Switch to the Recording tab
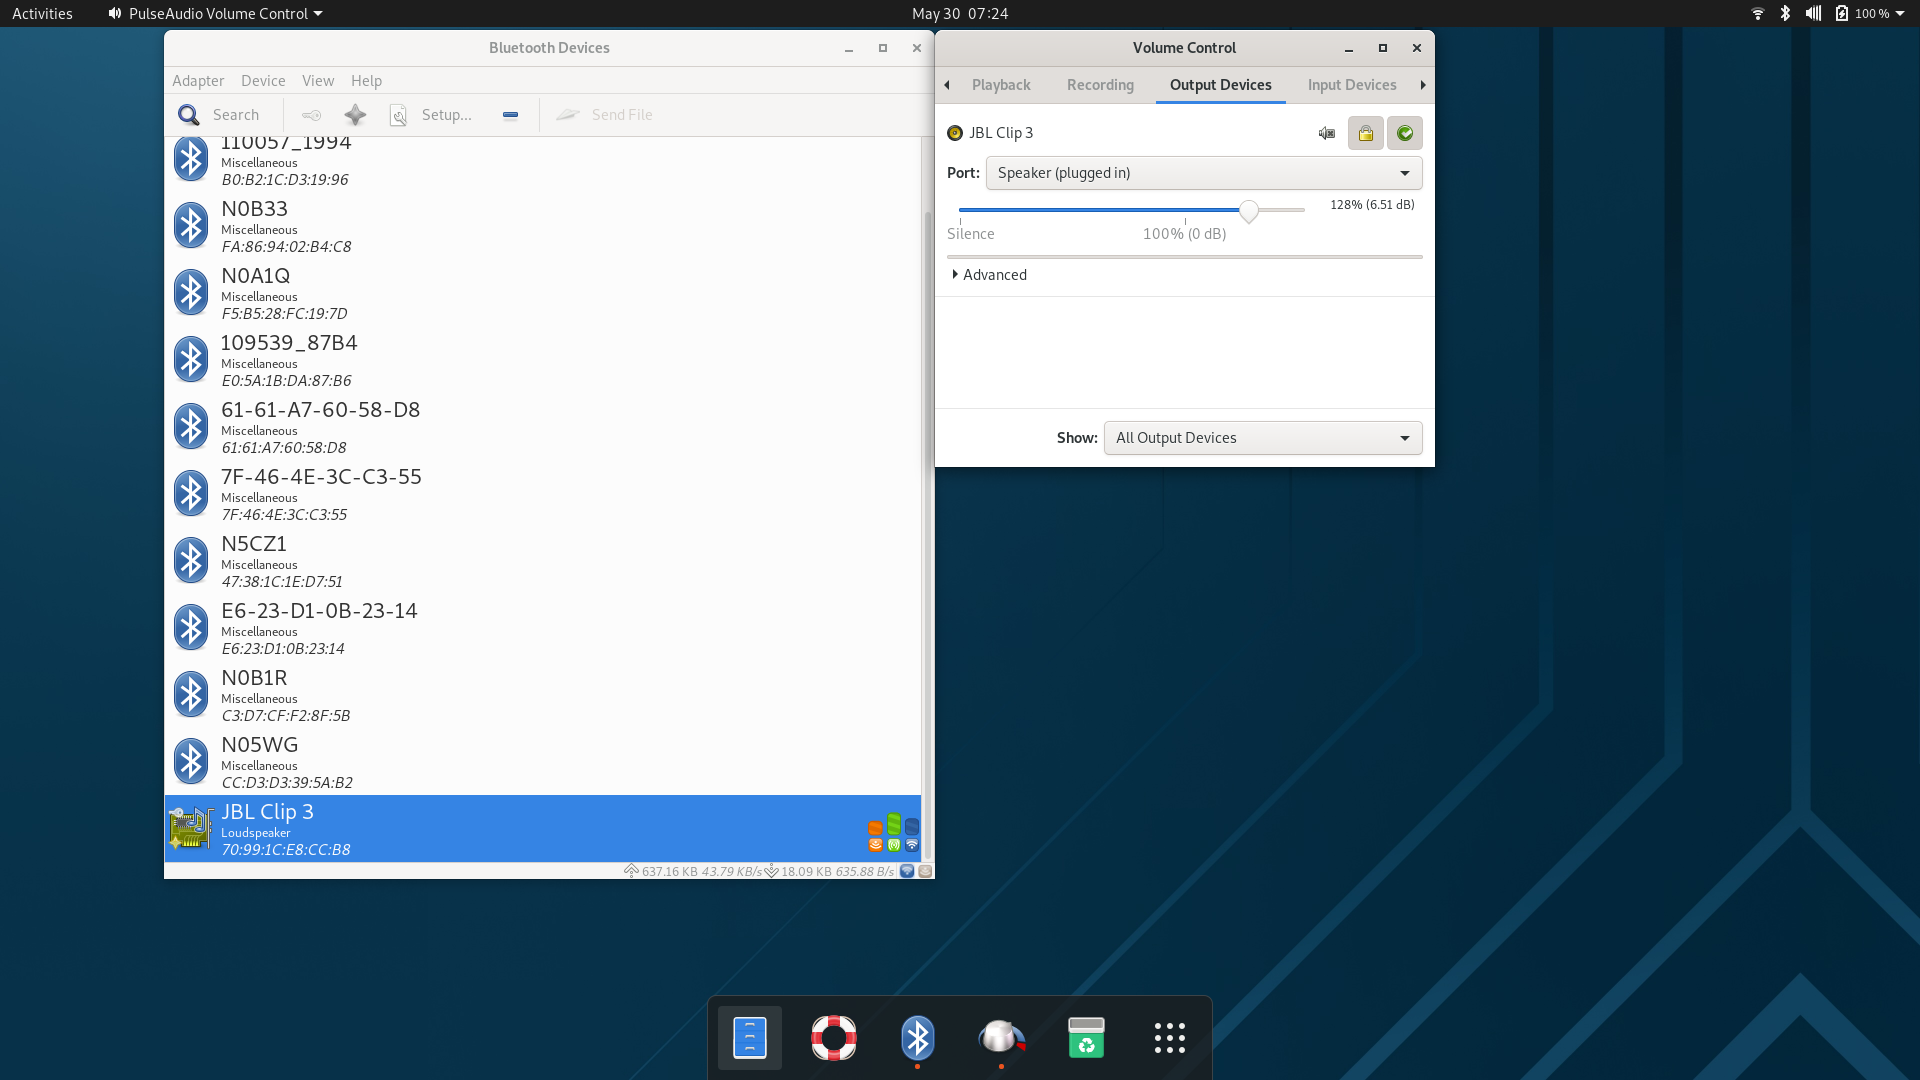Viewport: 1920px width, 1080px height. (x=1100, y=85)
